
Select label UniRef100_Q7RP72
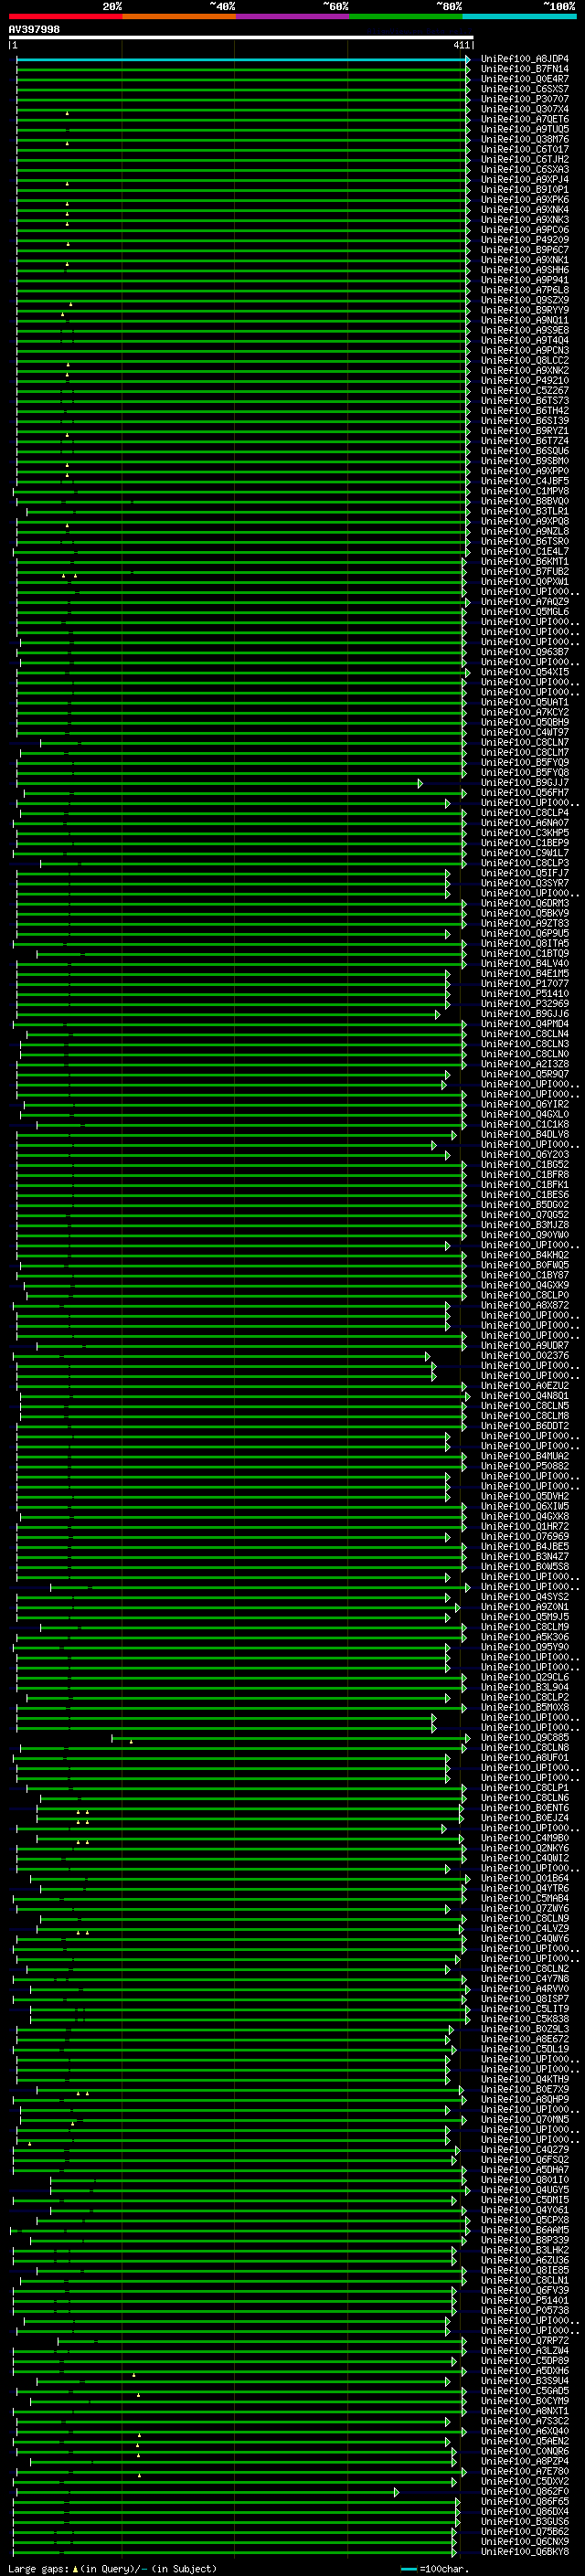(x=525, y=2340)
